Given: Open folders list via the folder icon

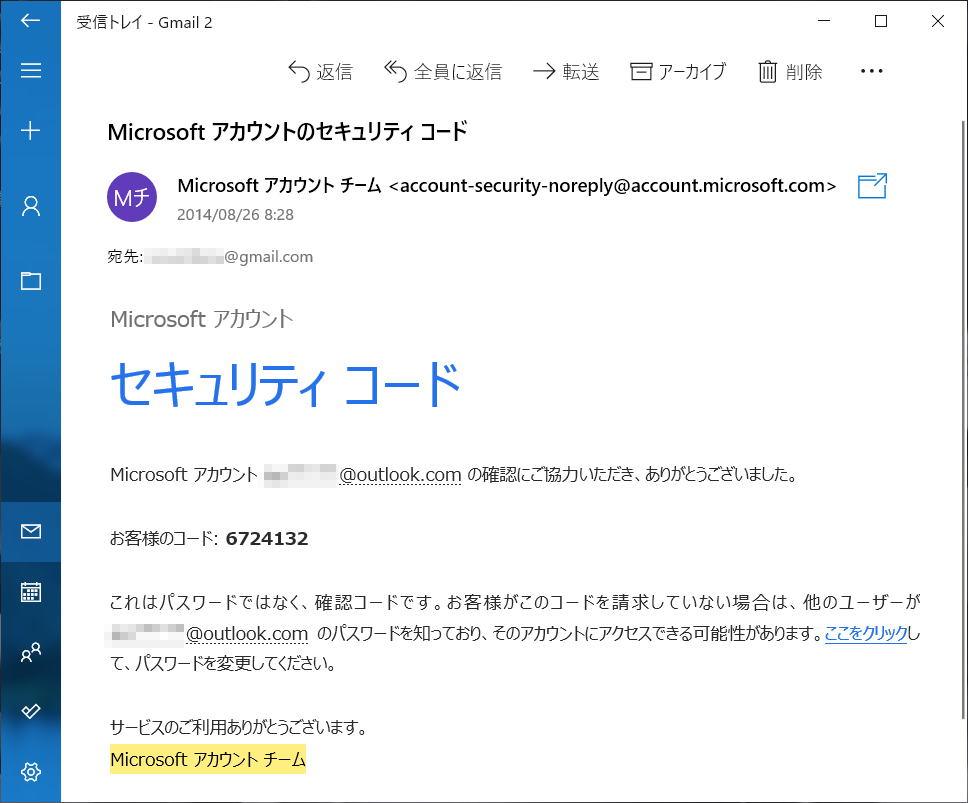Looking at the screenshot, I should (30, 281).
